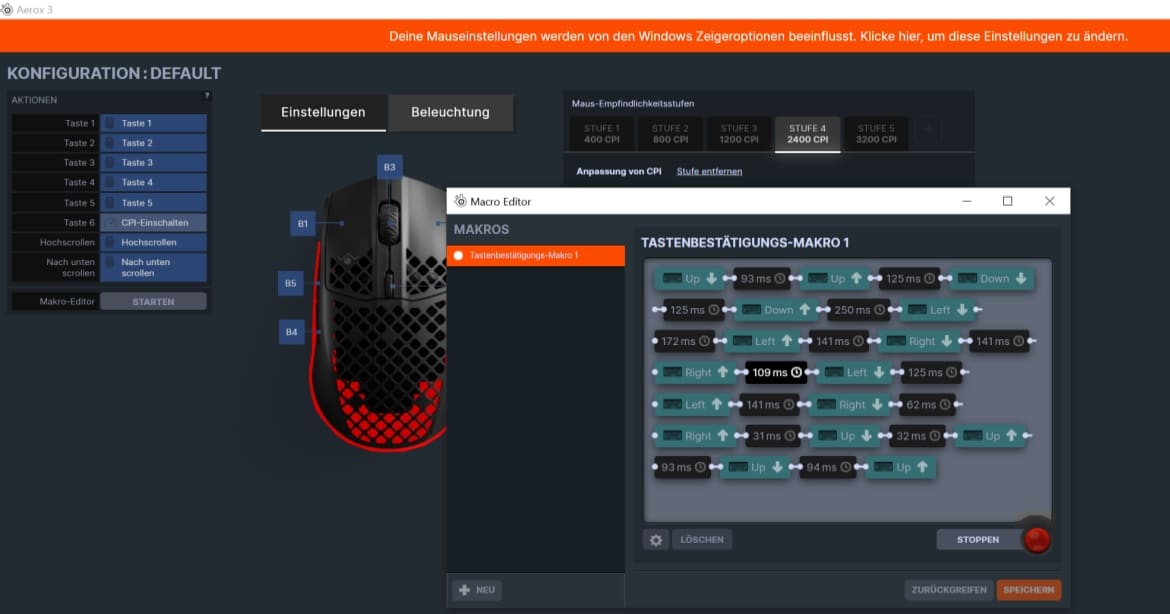Select the B3 scroll wheel marker
Screen dimensions: 1170x614
coord(390,167)
